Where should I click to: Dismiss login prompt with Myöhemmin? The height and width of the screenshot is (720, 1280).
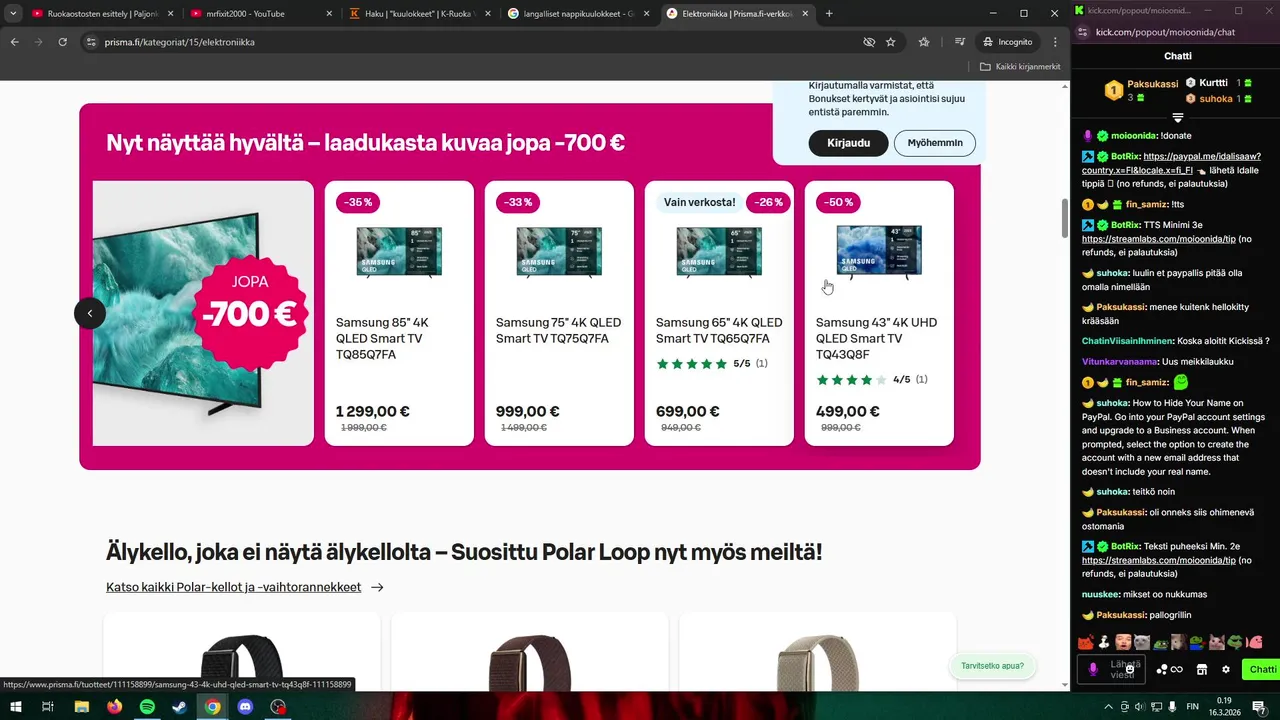point(935,143)
